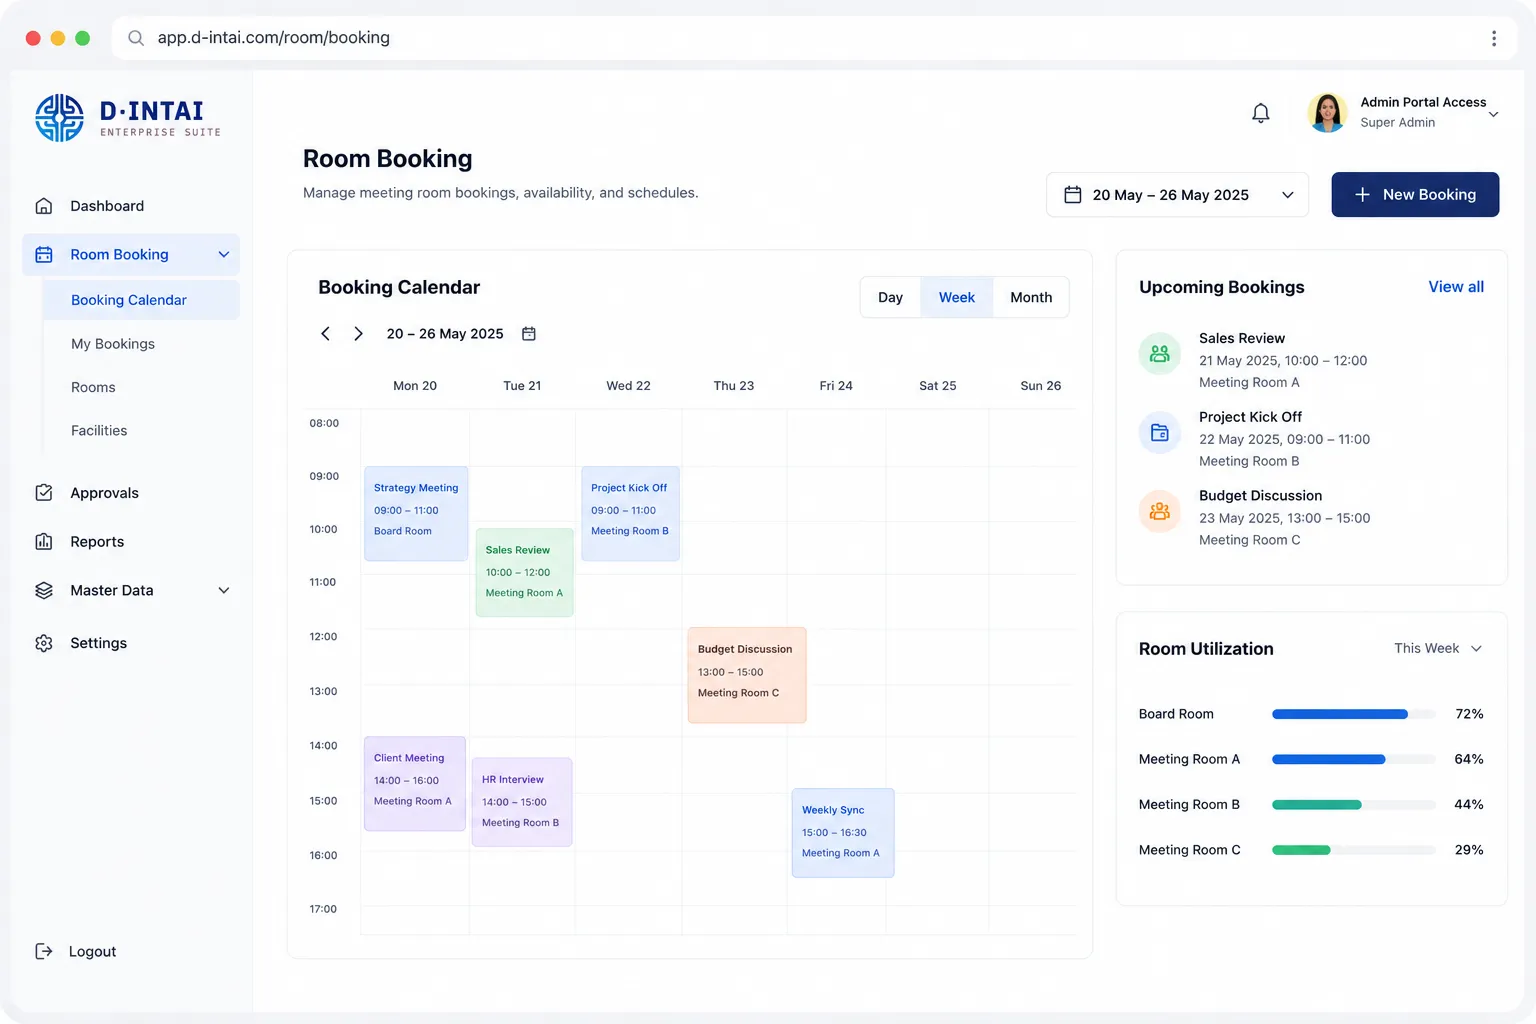This screenshot has height=1024, width=1536.
Task: Click the 17:00 time label
Action: (323, 910)
